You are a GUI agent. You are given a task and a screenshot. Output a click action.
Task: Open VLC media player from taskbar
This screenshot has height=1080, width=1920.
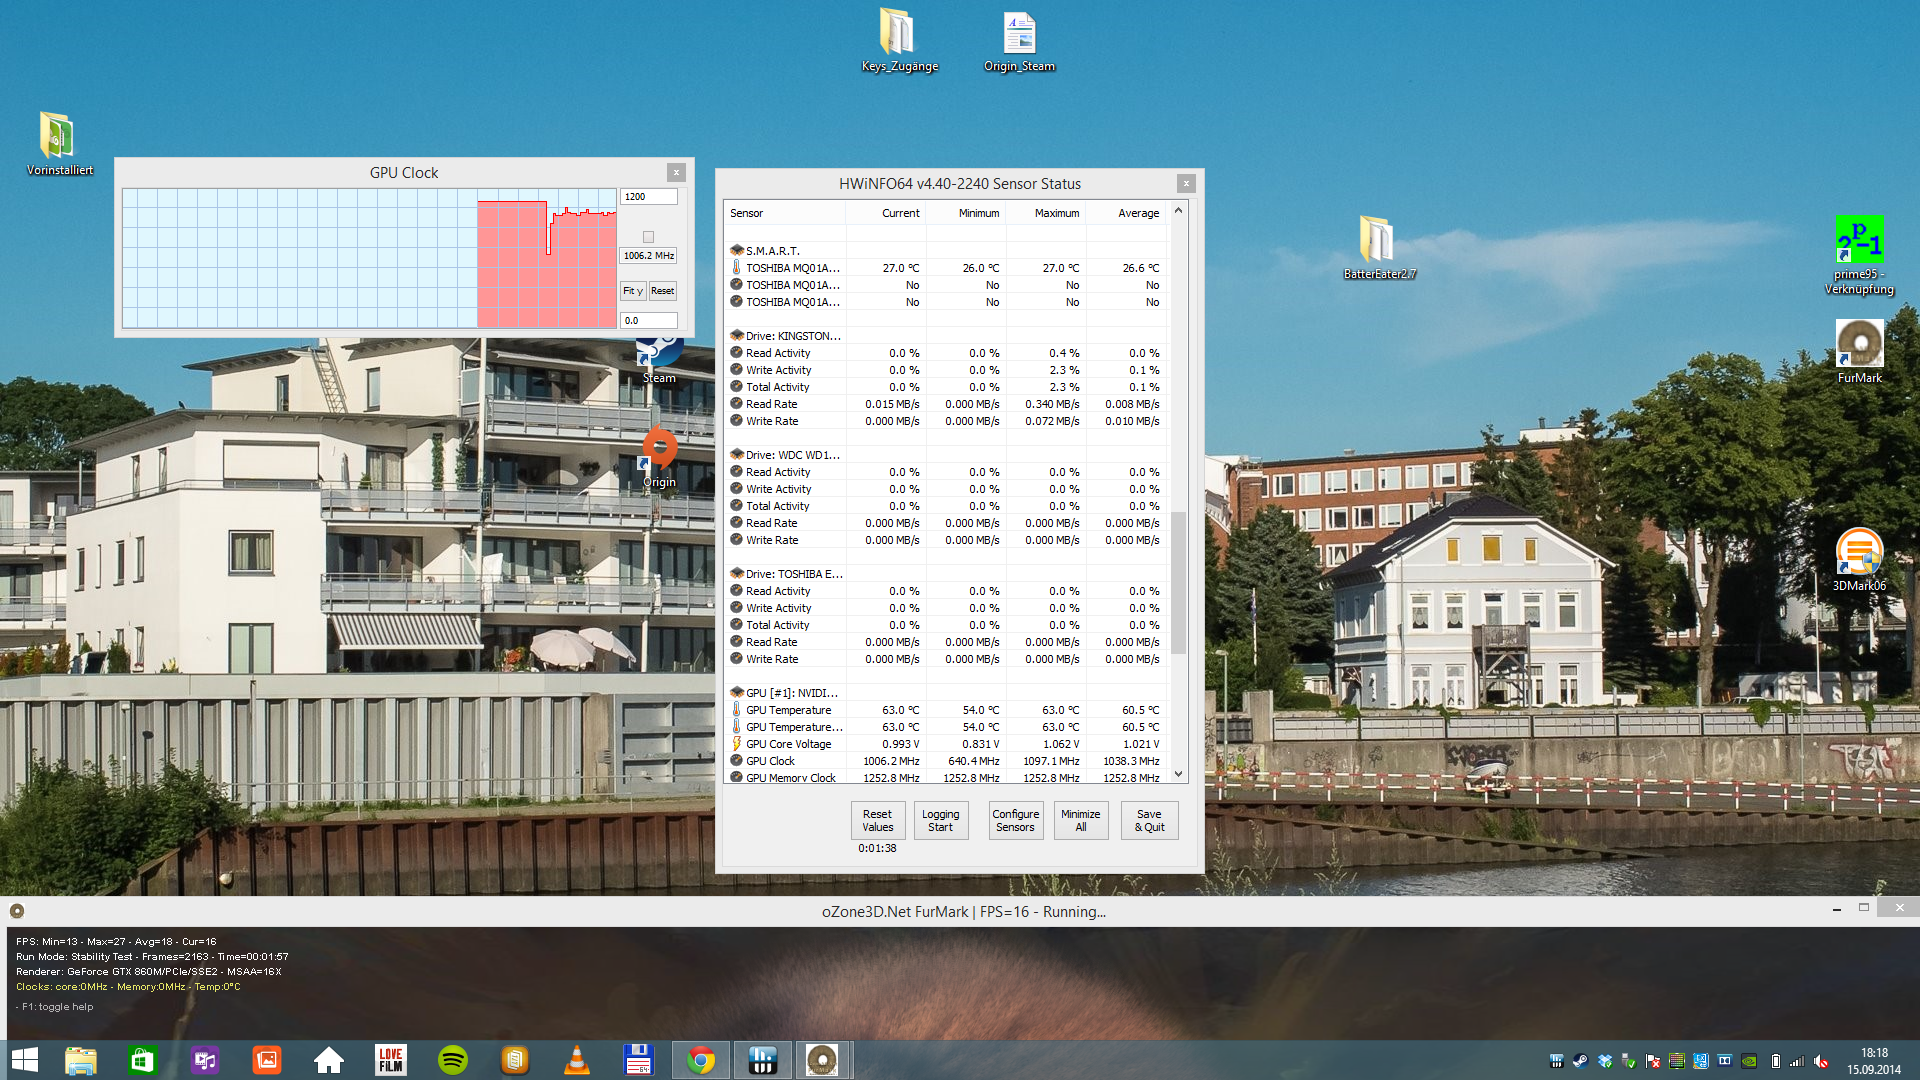(x=577, y=1060)
